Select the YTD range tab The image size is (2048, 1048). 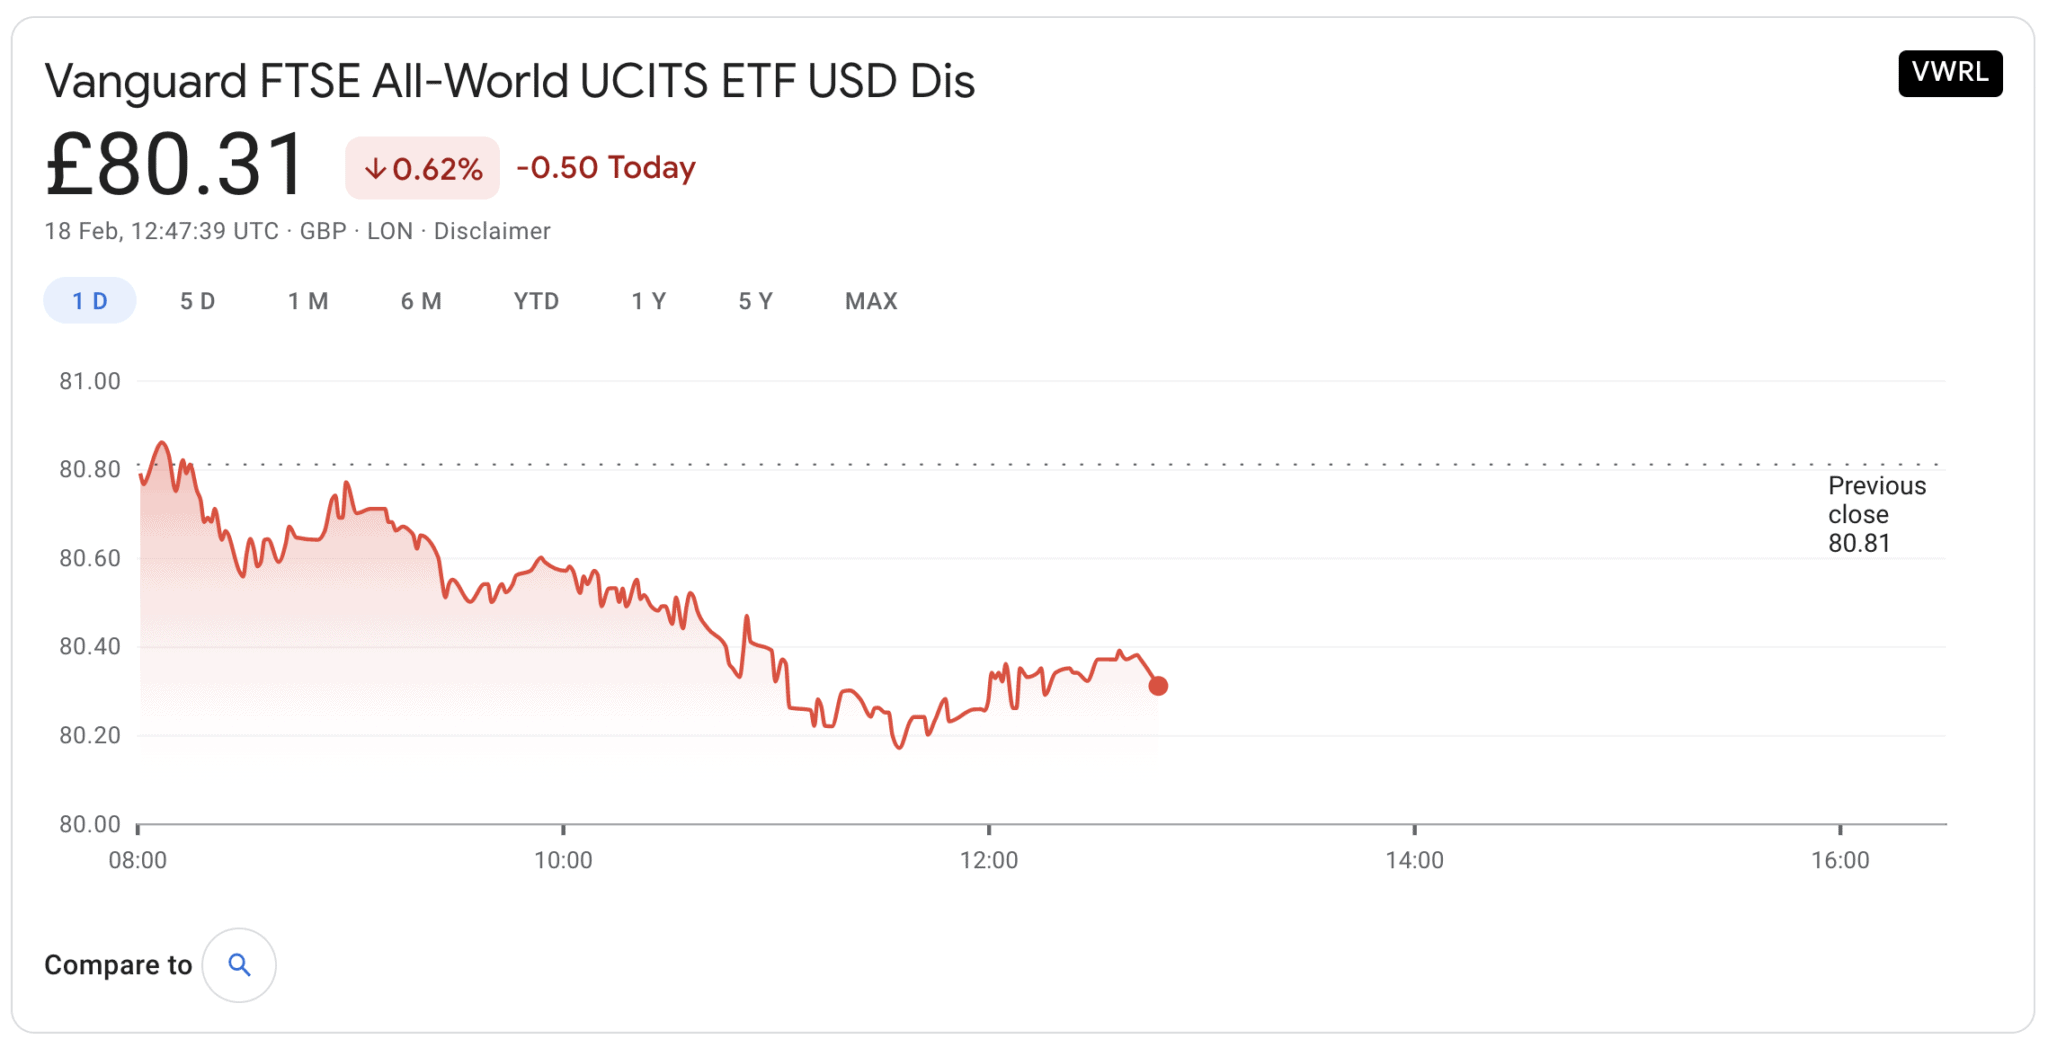point(536,301)
